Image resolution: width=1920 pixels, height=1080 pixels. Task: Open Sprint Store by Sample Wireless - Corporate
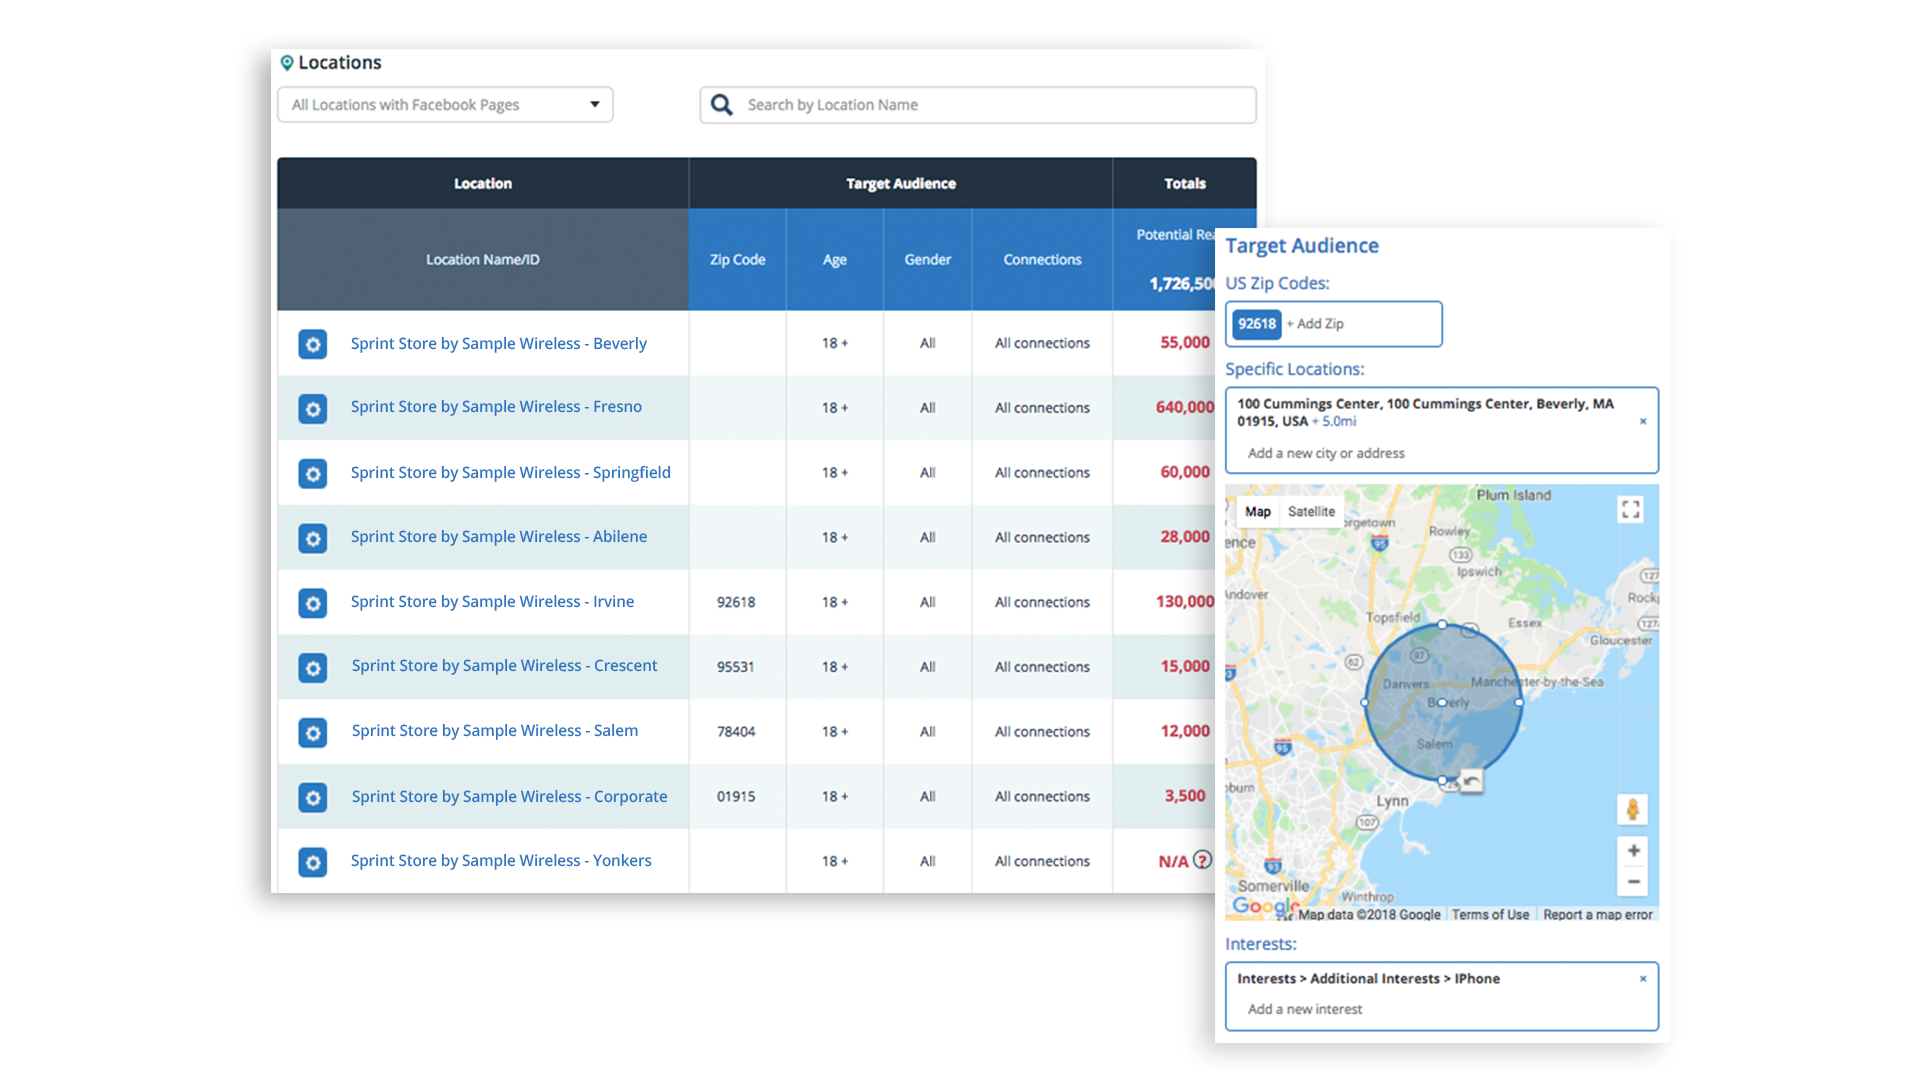tap(509, 796)
